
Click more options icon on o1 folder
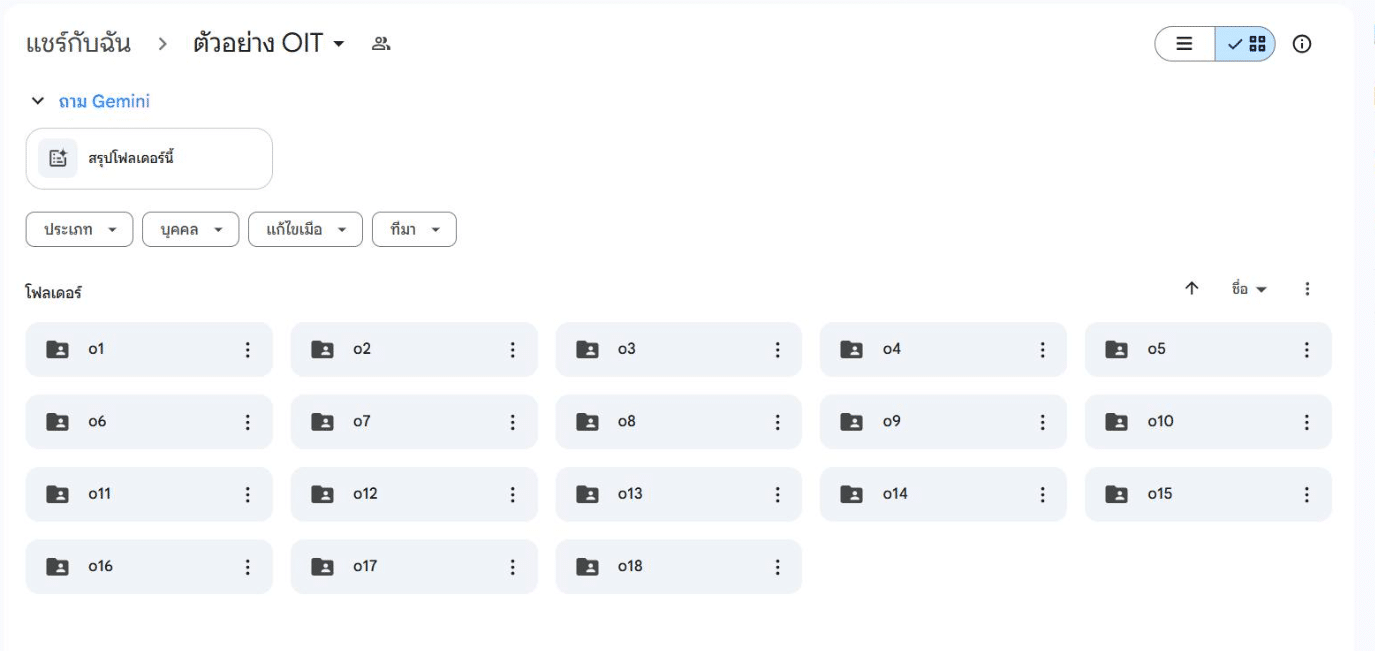[247, 350]
